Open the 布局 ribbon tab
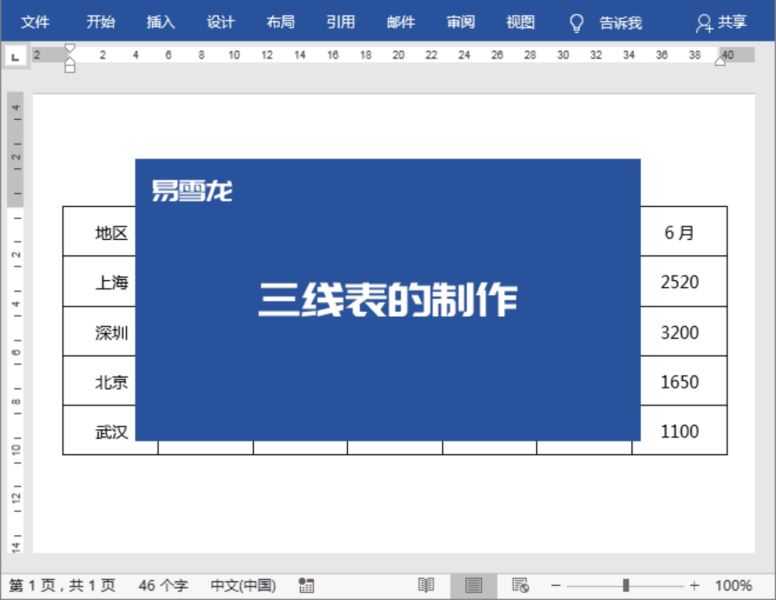This screenshot has width=776, height=600. (281, 22)
